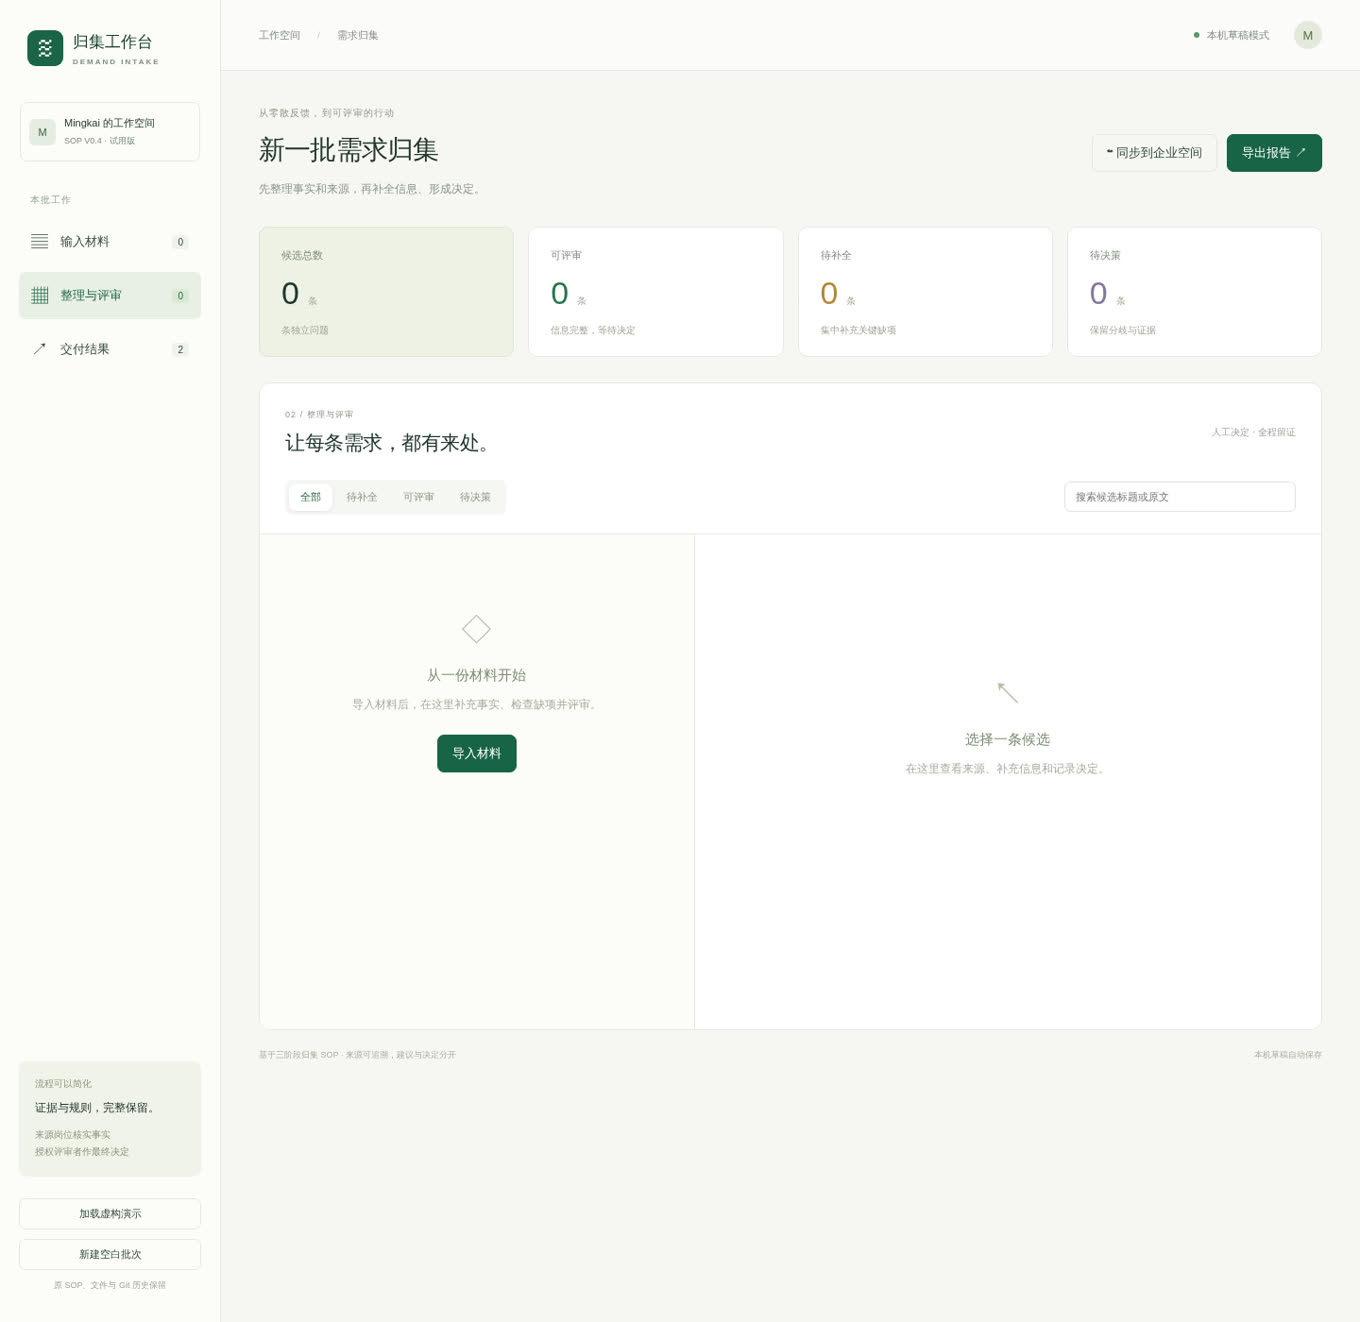This screenshot has height=1322, width=1360.
Task: Click 同步到企业空间 button
Action: pyautogui.click(x=1154, y=153)
